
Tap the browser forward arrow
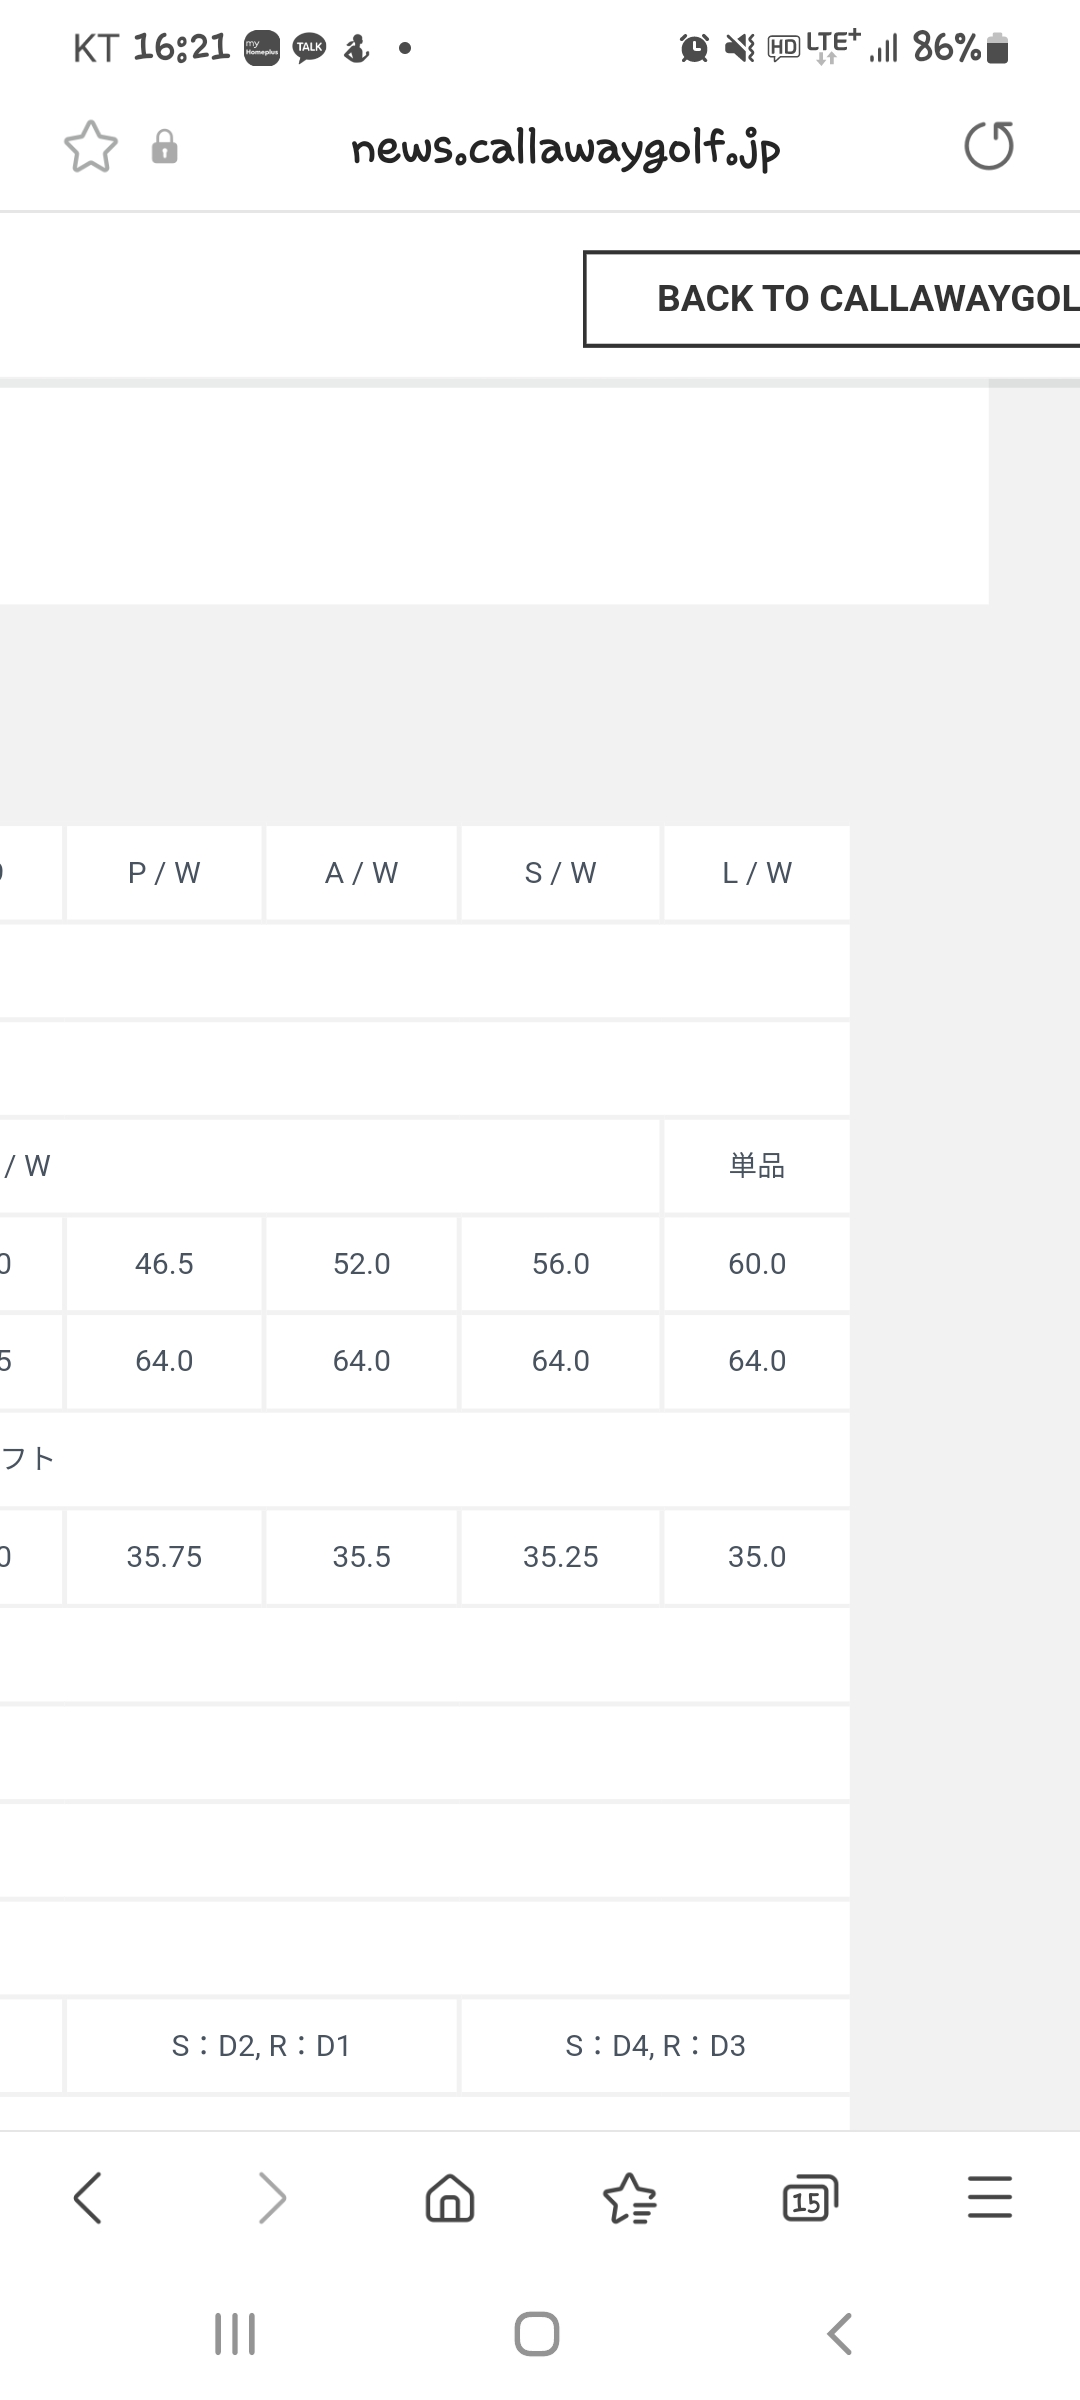click(271, 2198)
